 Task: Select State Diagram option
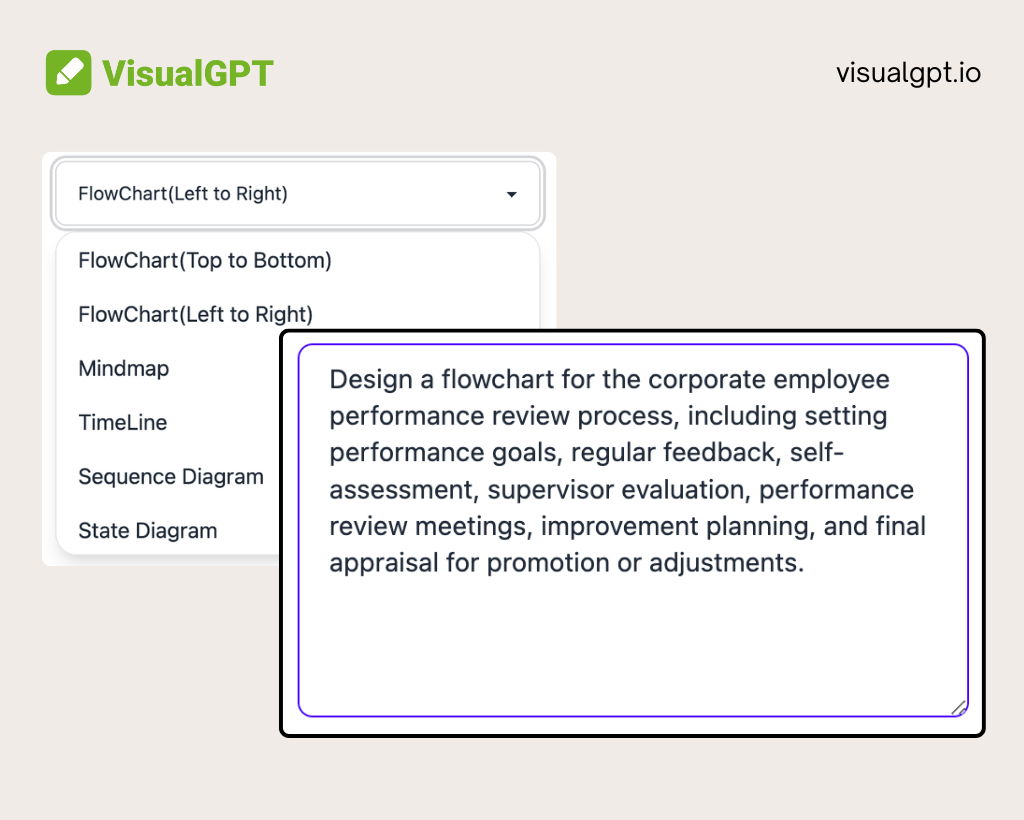[148, 531]
